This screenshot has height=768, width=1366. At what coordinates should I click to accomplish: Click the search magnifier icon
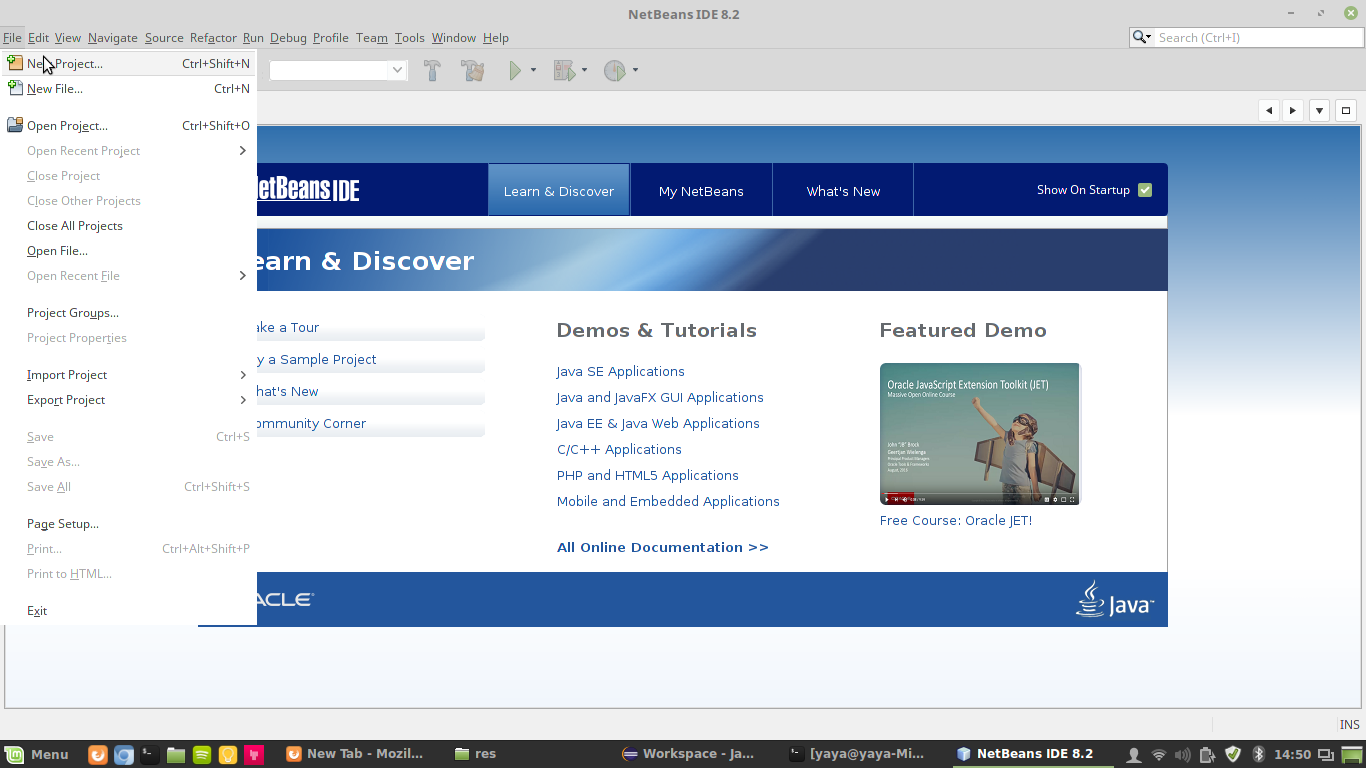[x=1139, y=37]
